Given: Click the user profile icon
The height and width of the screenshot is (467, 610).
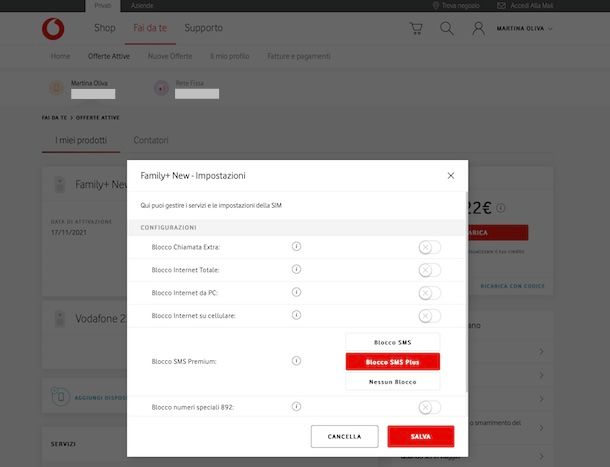Looking at the screenshot, I should [478, 29].
